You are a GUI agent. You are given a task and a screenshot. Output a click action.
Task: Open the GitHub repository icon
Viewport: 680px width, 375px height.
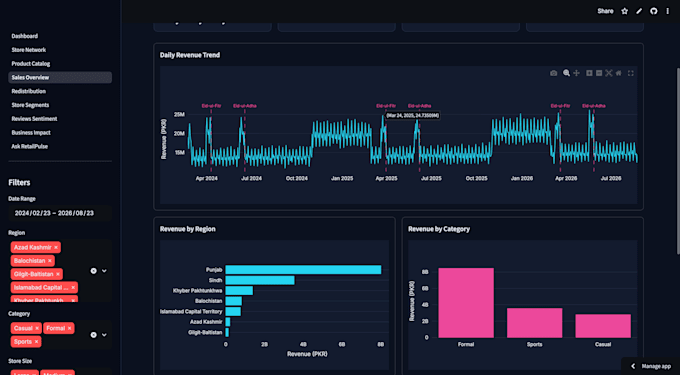(x=654, y=11)
